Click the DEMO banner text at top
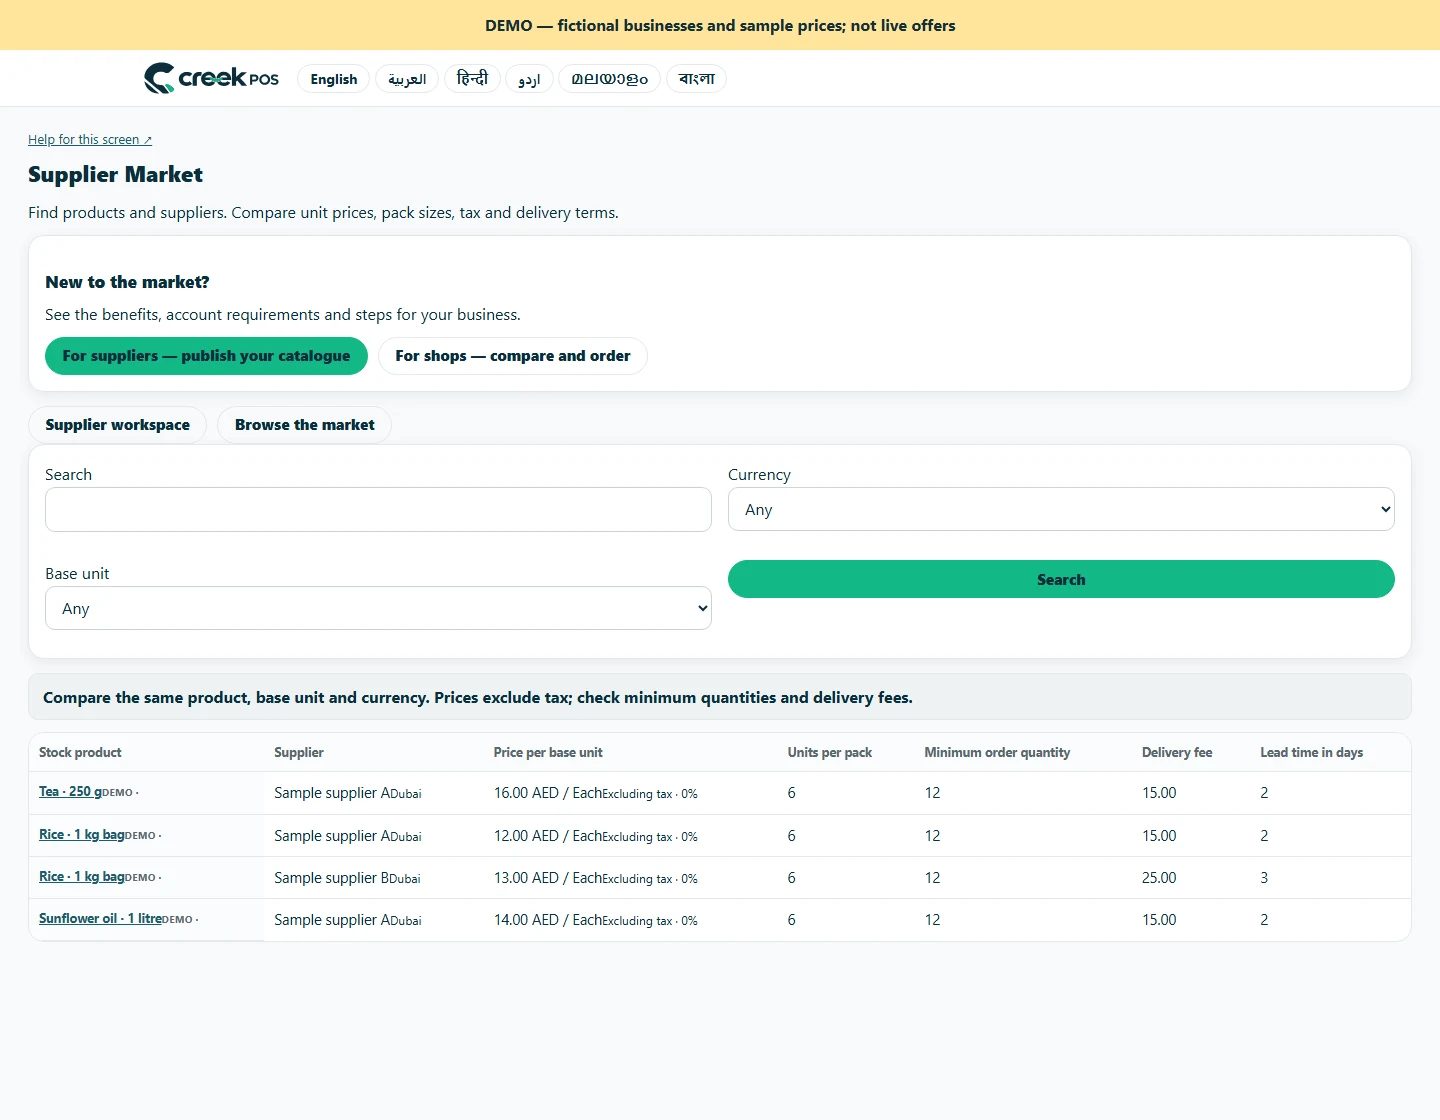Image resolution: width=1440 pixels, height=1120 pixels. [x=720, y=26]
